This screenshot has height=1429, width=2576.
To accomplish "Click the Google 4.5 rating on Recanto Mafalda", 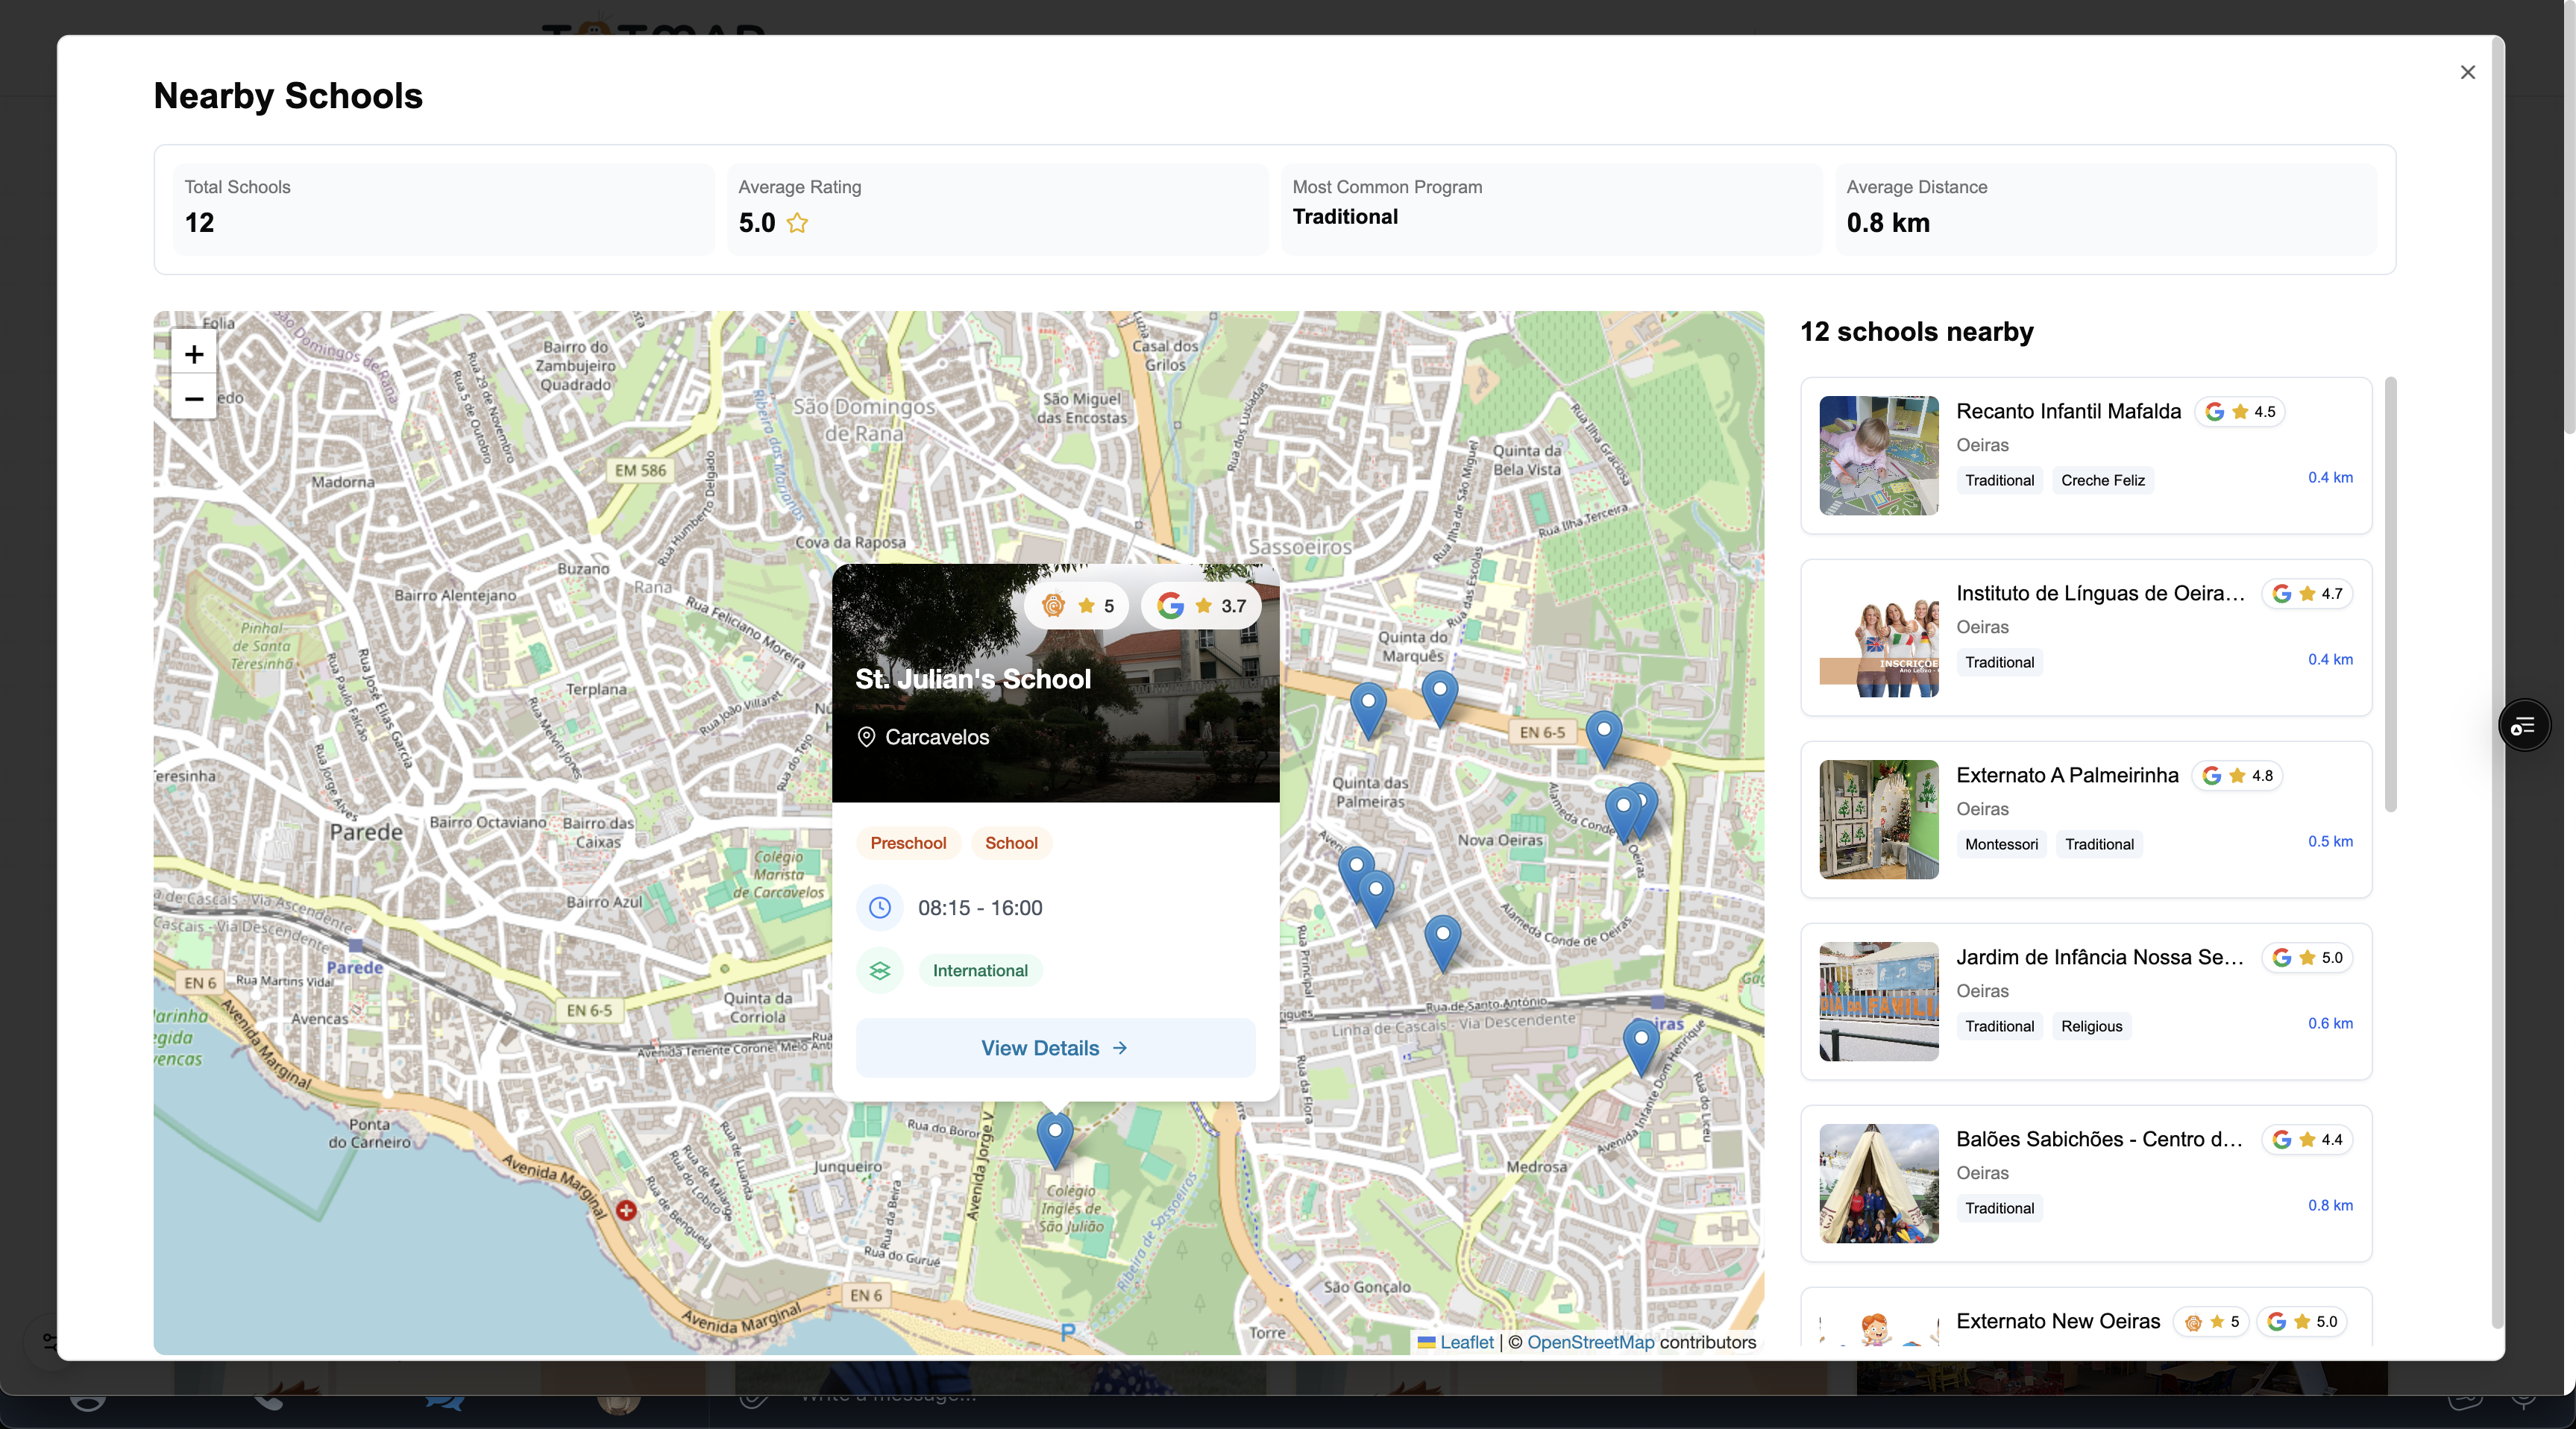I will point(2239,412).
